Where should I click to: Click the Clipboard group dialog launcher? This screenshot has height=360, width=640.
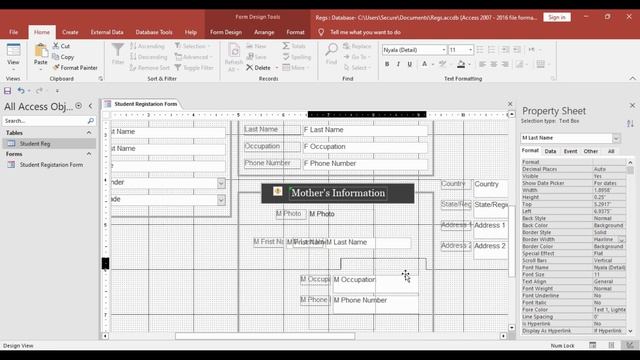[101, 79]
